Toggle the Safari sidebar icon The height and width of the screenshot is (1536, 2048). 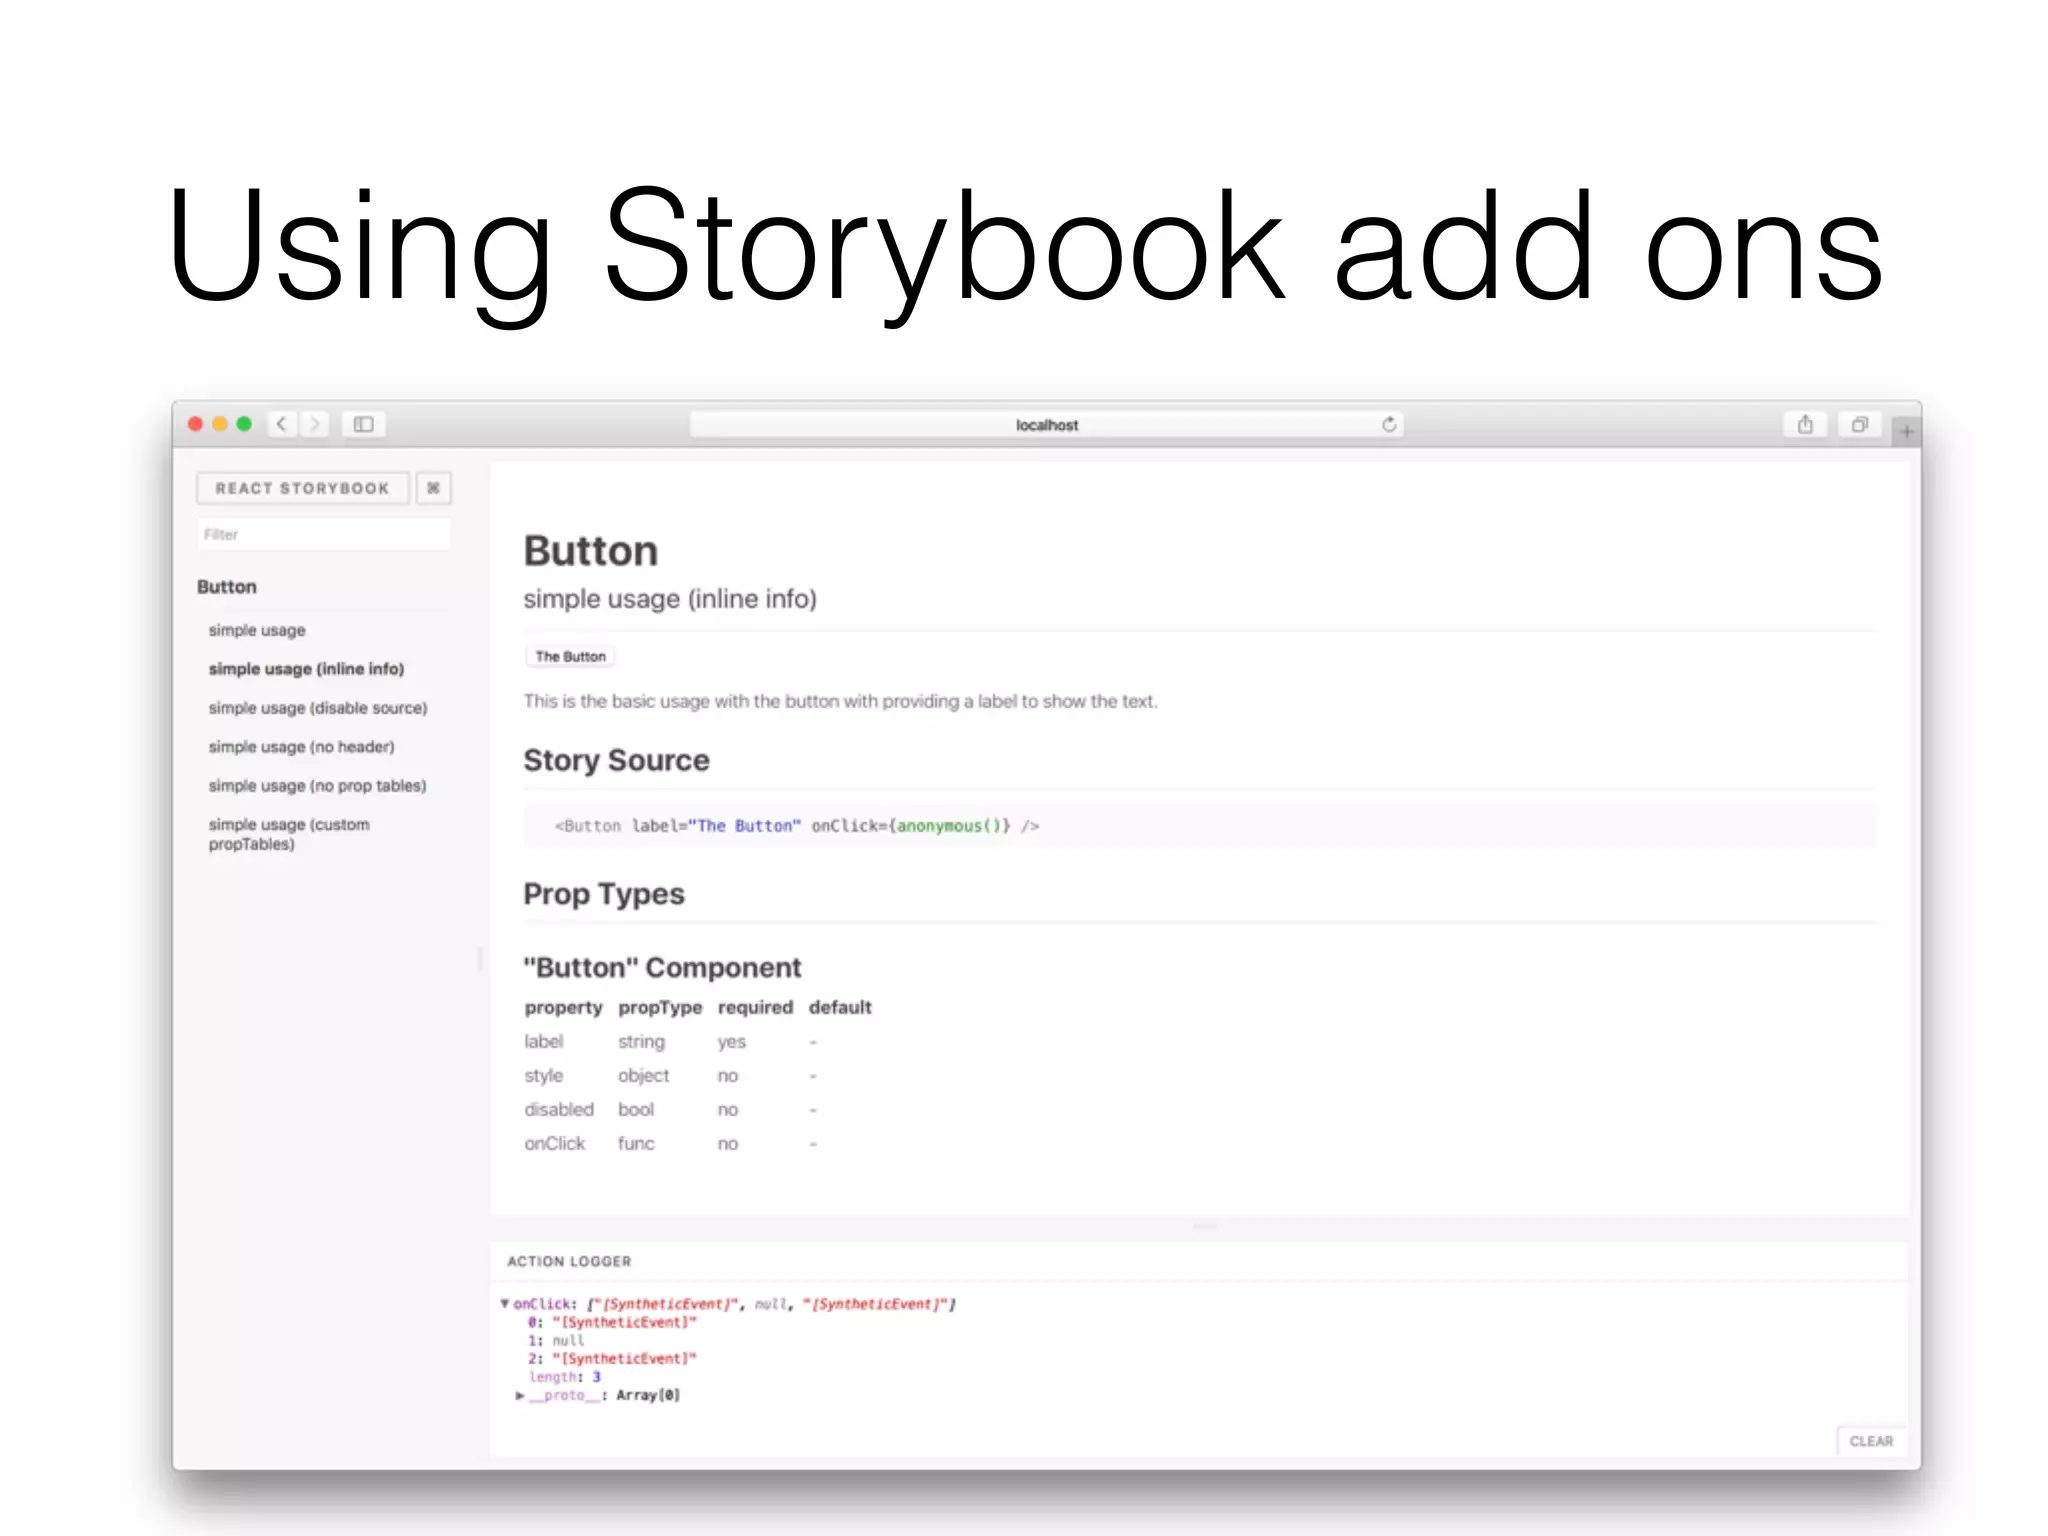click(x=364, y=424)
